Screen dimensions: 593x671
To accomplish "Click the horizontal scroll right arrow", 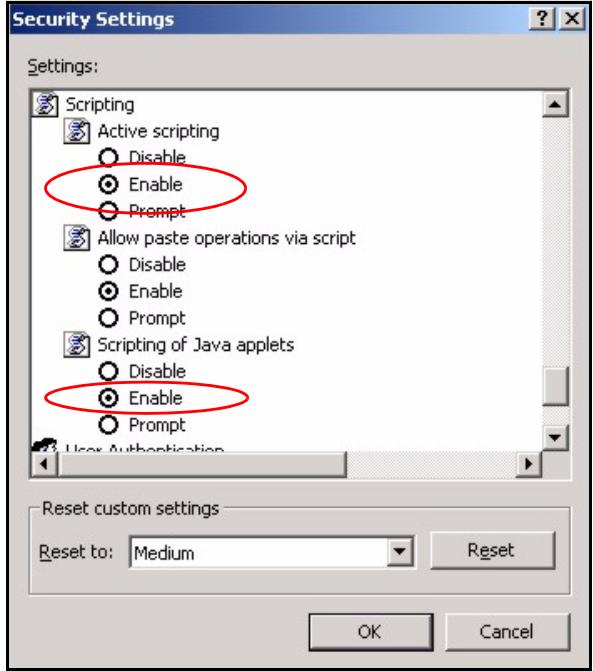I will [529, 463].
